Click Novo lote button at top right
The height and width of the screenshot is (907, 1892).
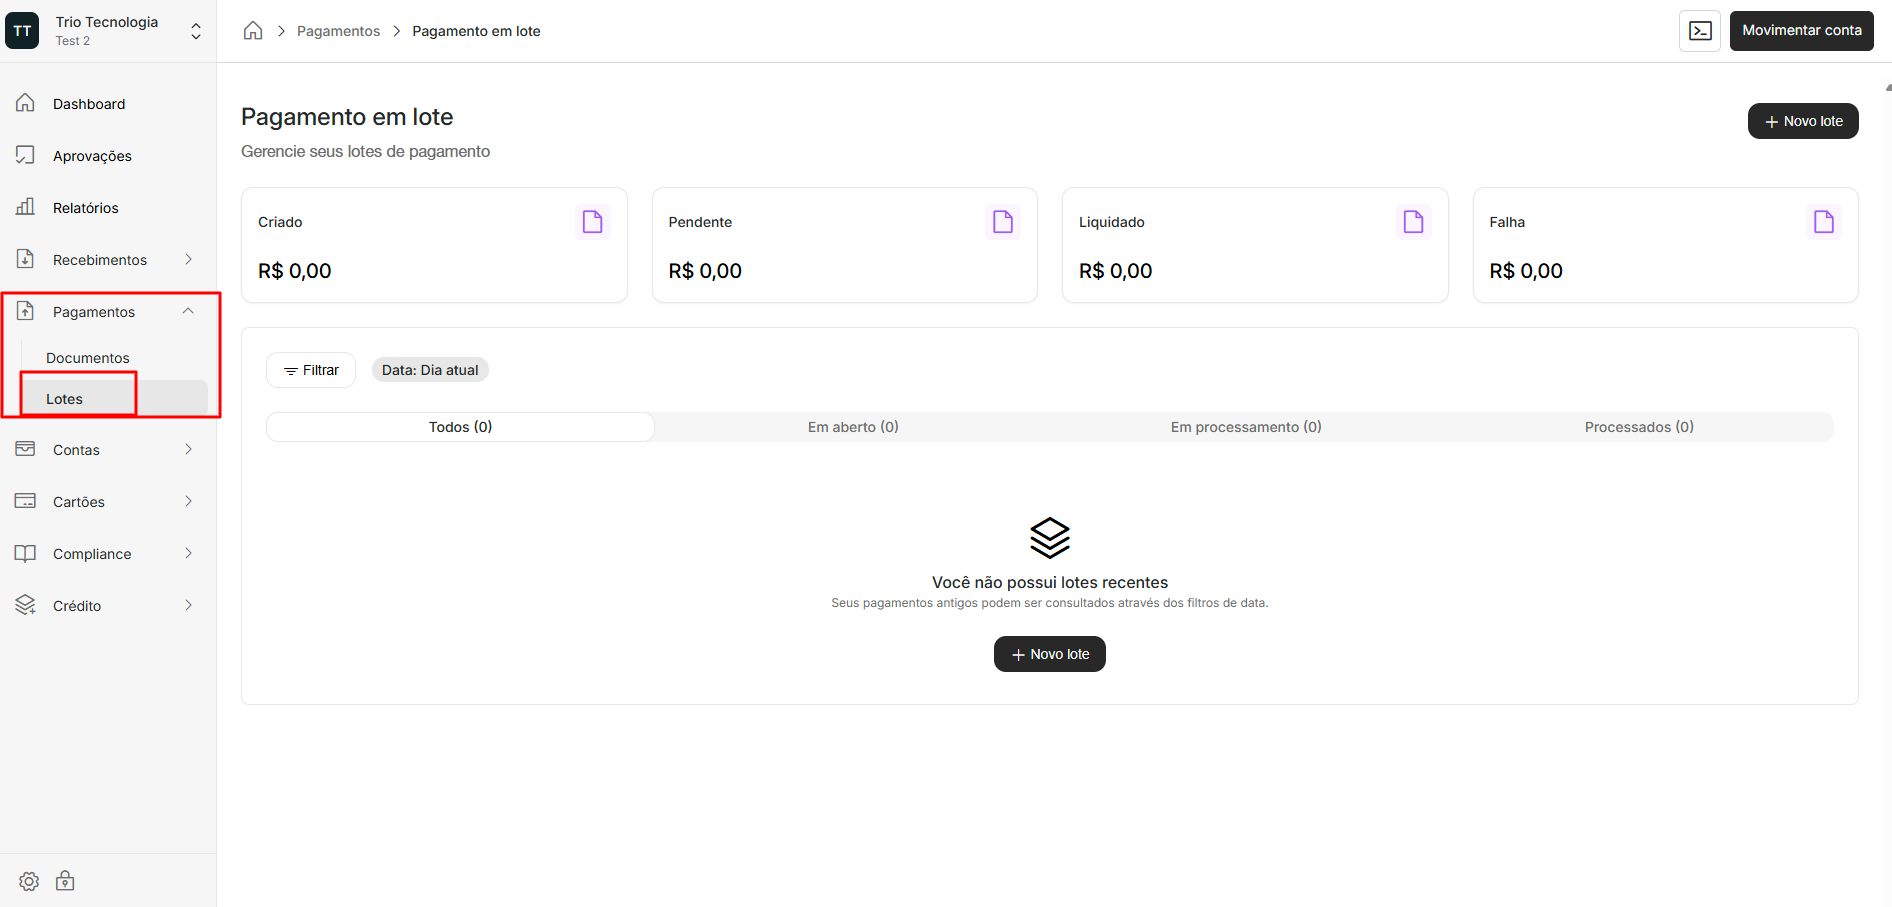coord(1803,121)
